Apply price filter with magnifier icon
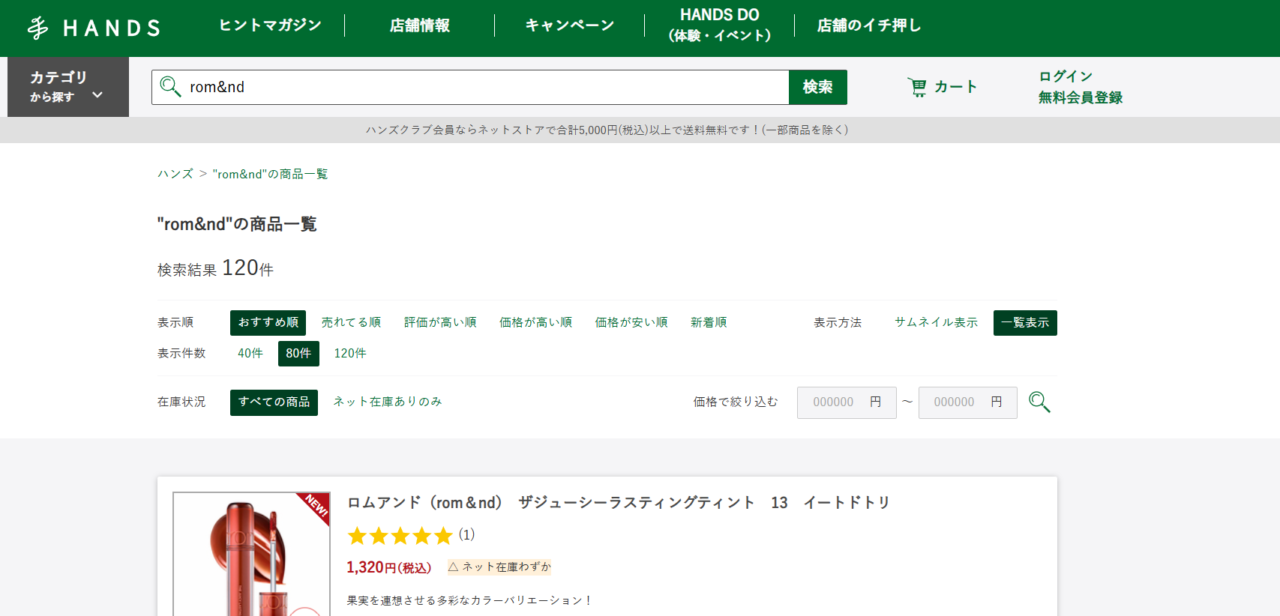Screen dimensions: 1280x616 (1040, 402)
